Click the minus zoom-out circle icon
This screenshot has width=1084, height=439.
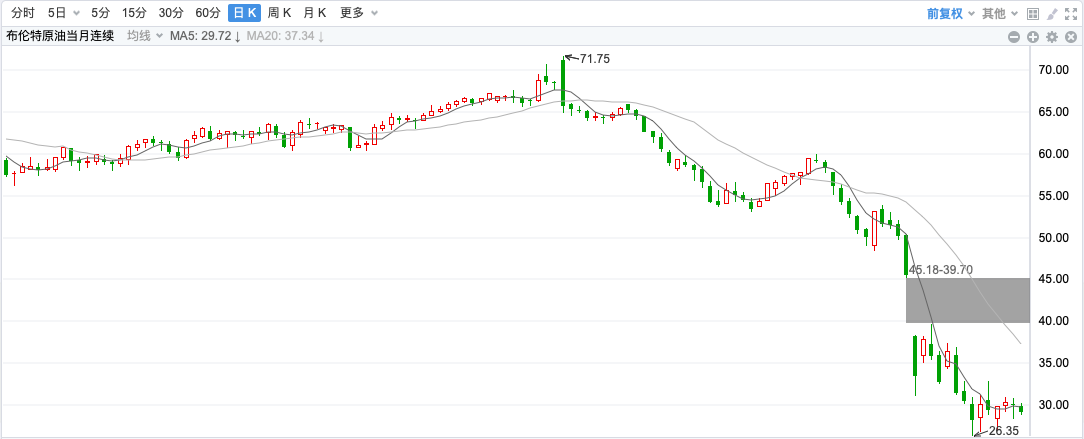1013,37
